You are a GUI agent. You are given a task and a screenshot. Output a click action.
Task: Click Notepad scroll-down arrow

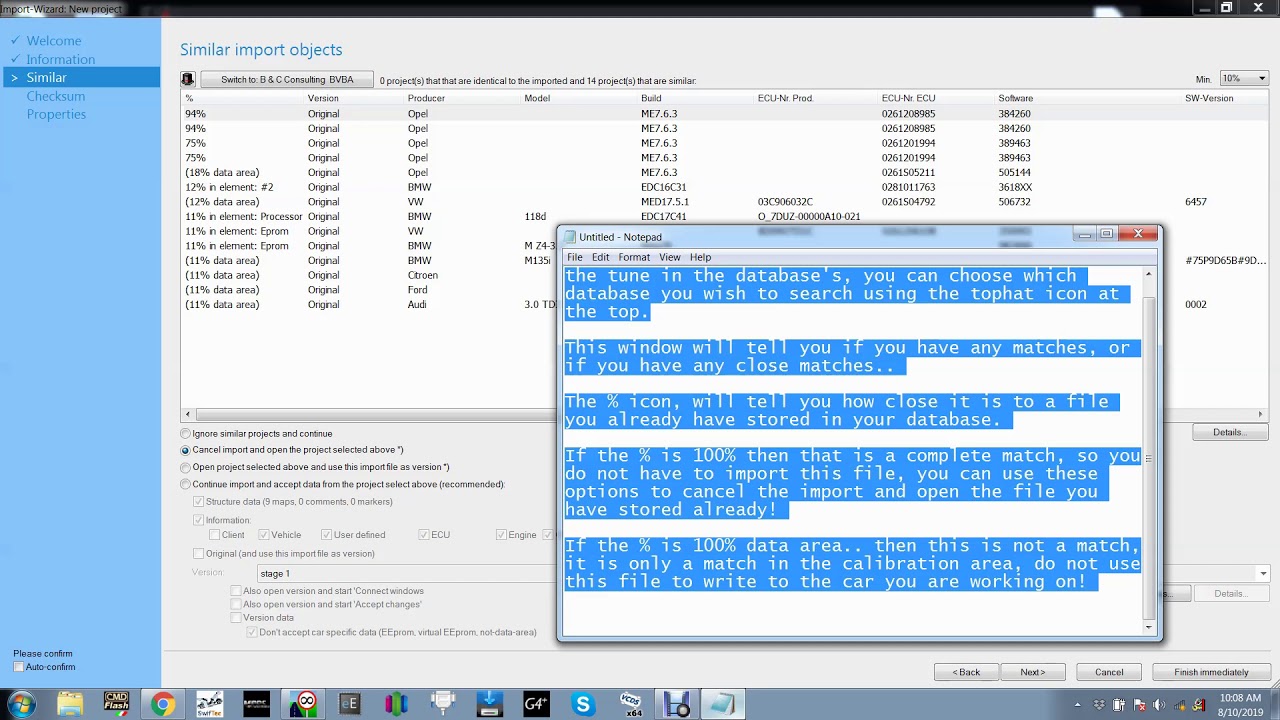tap(1148, 628)
